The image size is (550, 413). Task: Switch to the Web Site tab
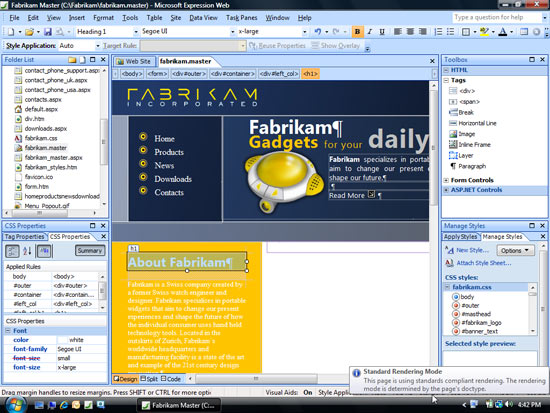(x=134, y=61)
